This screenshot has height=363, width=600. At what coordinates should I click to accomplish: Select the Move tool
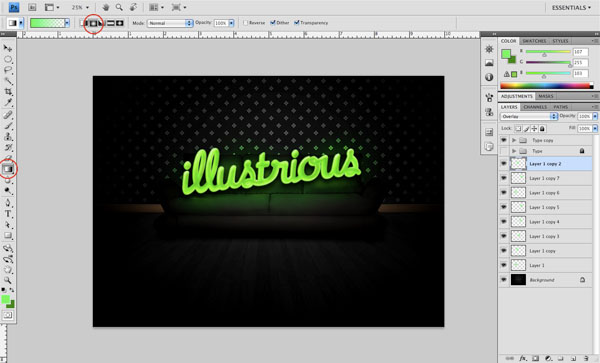click(8, 48)
